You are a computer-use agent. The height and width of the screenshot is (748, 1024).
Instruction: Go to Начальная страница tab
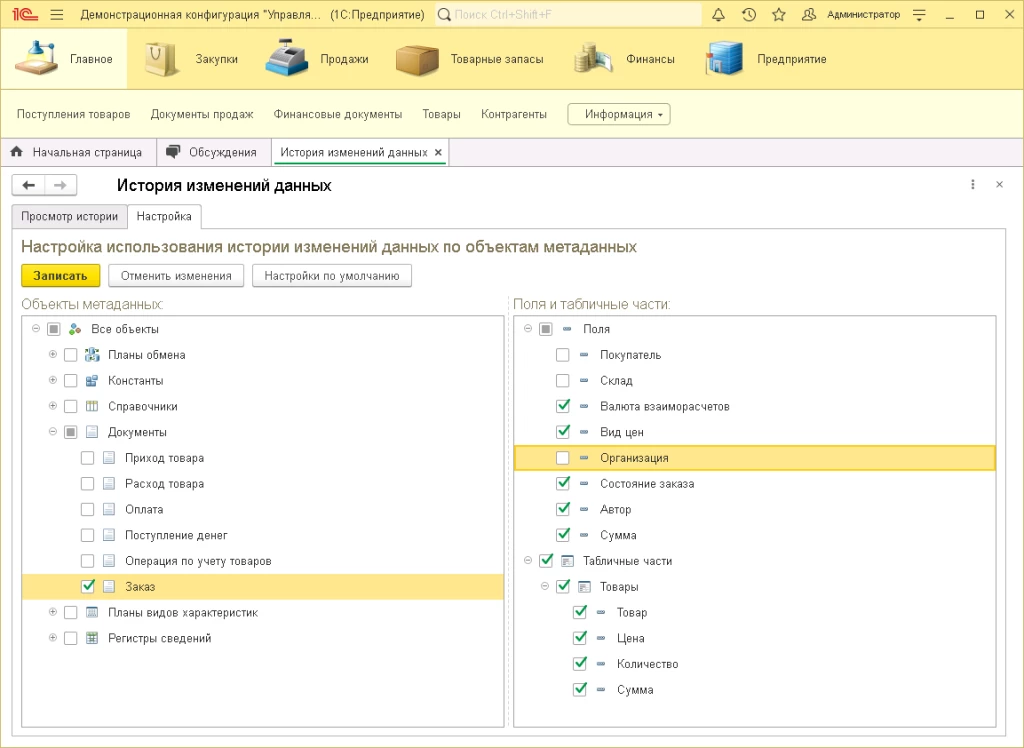(77, 152)
